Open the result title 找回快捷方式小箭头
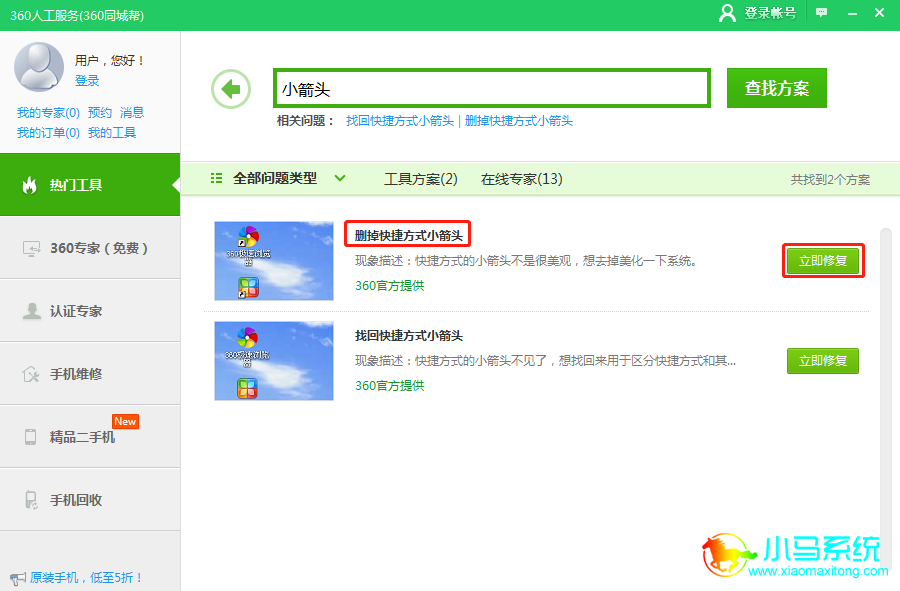900x591 pixels. tap(409, 335)
